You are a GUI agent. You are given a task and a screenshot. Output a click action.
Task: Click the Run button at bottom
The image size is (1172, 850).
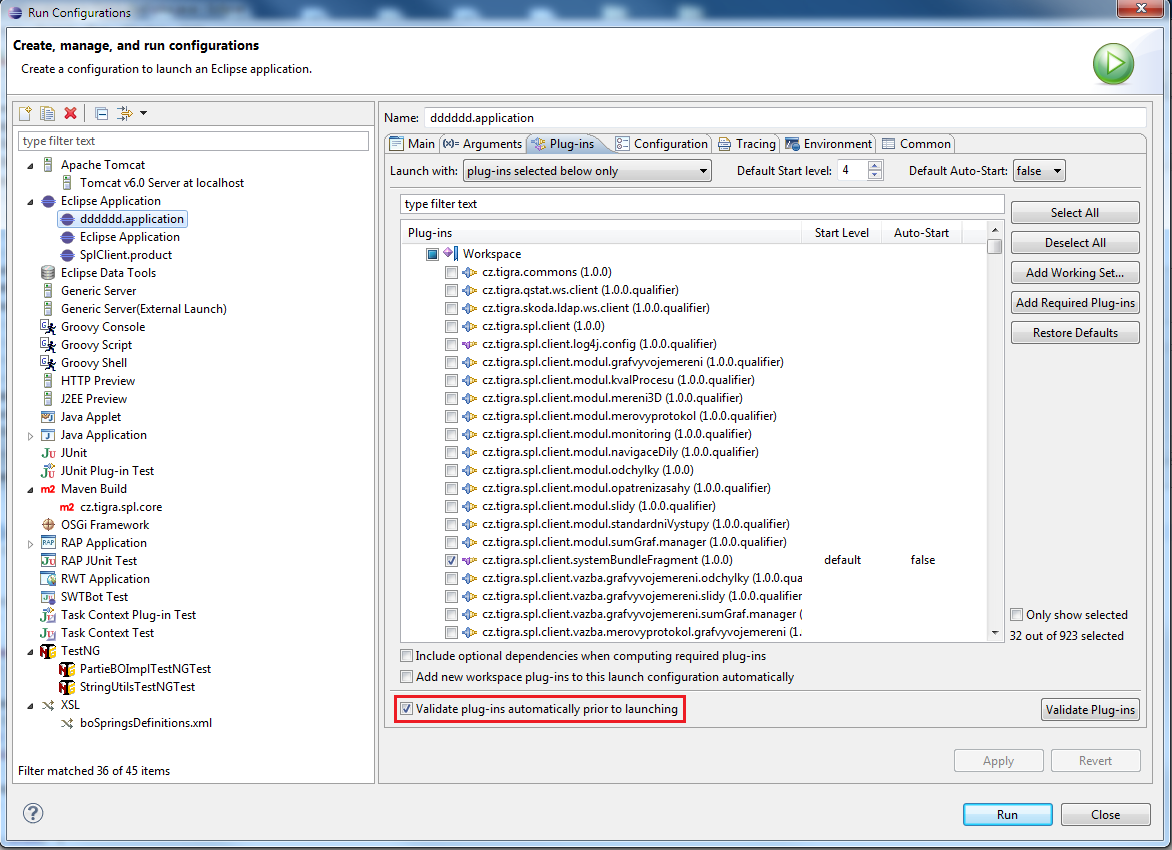click(x=1007, y=814)
